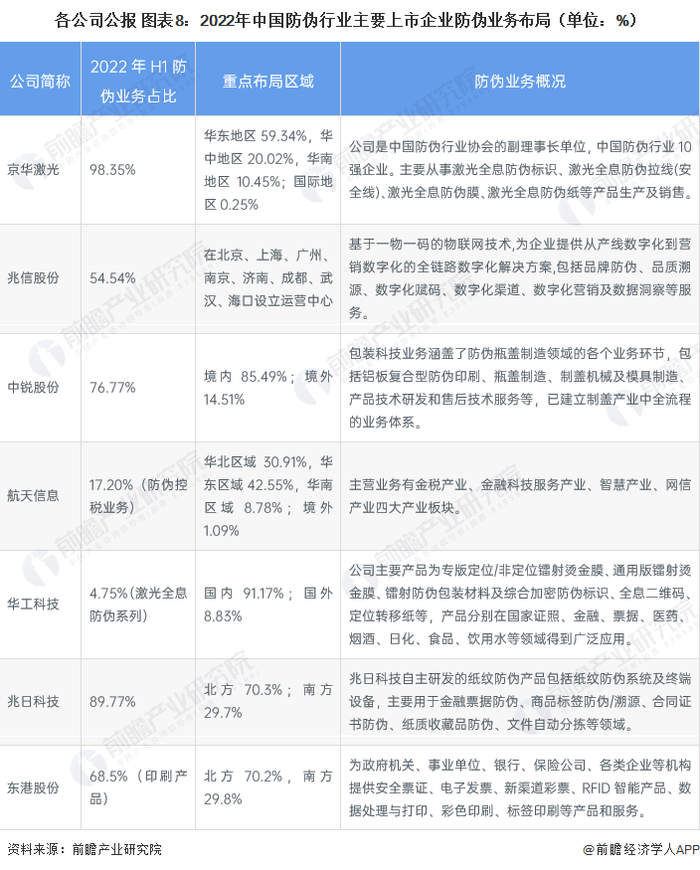Select the 国内 91.17% region cell
The height and width of the screenshot is (870, 700).
[268, 604]
